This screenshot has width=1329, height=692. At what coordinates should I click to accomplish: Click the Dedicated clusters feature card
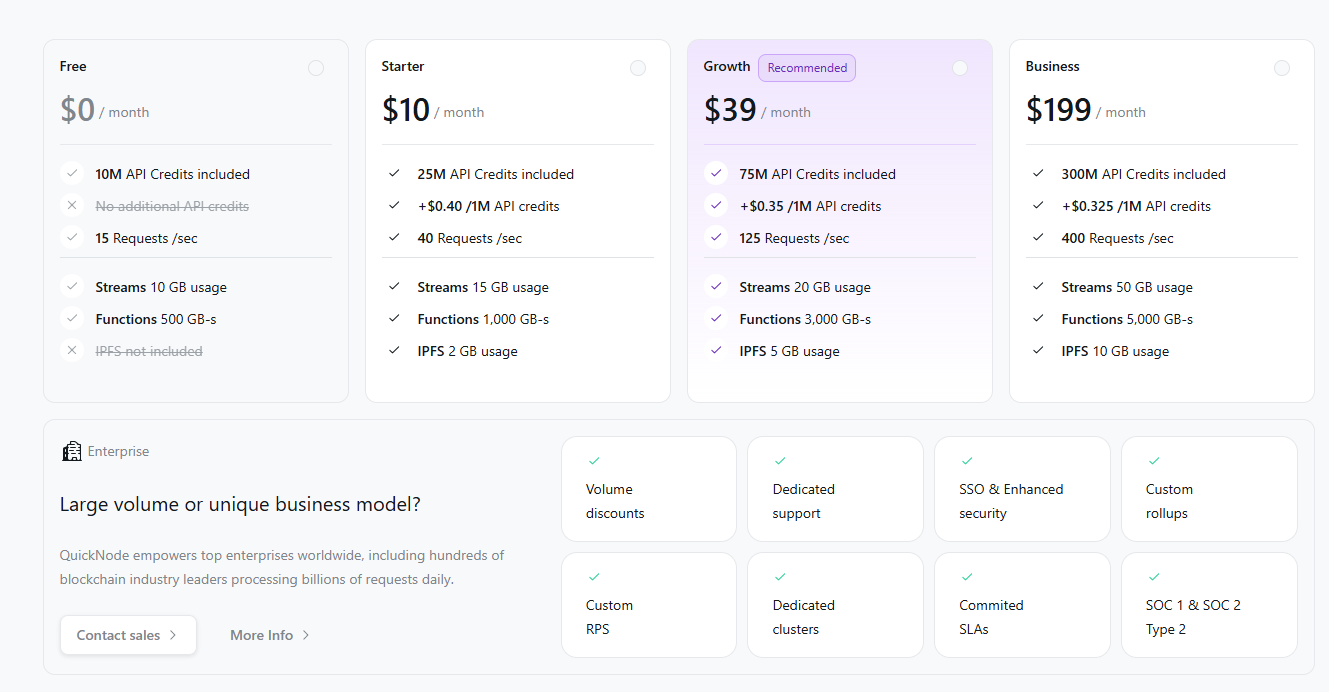pyautogui.click(x=835, y=605)
